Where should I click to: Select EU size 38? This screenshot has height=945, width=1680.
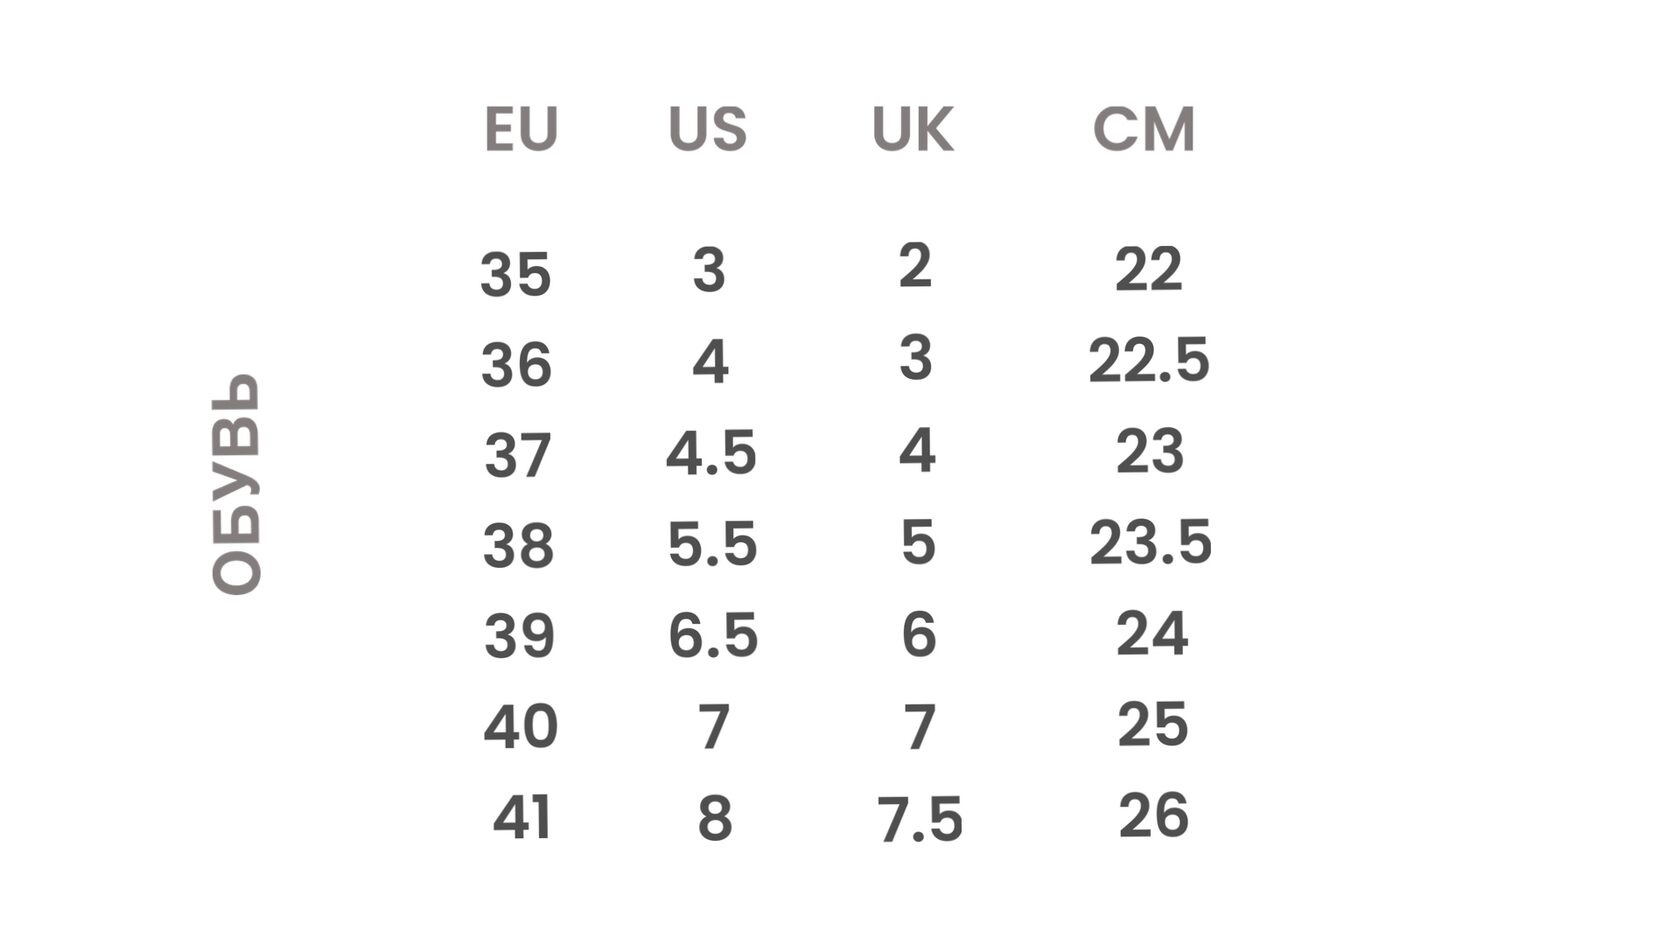pyautogui.click(x=518, y=546)
